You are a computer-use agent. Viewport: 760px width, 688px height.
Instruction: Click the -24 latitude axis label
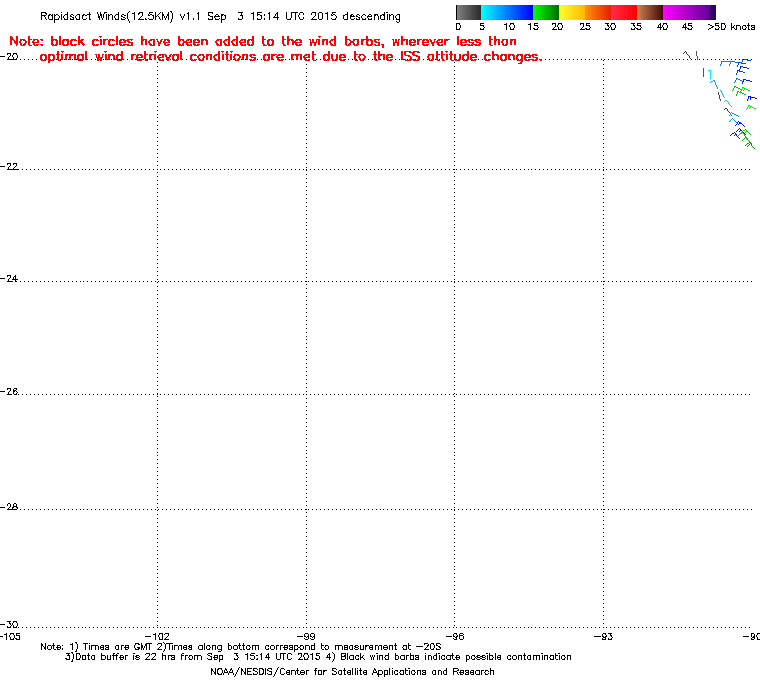[9, 279]
